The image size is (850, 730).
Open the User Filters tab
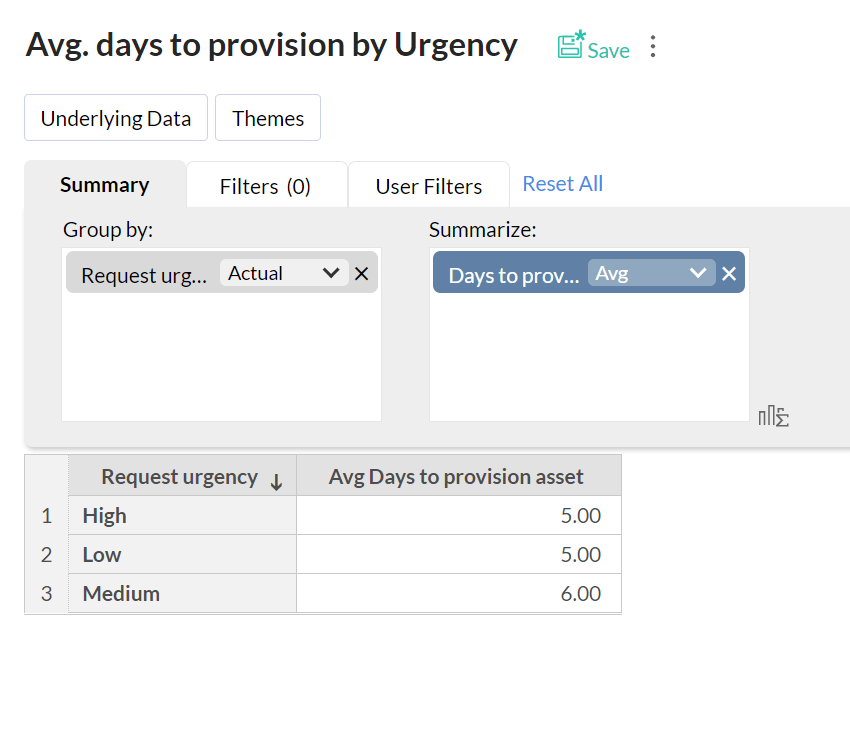click(428, 187)
